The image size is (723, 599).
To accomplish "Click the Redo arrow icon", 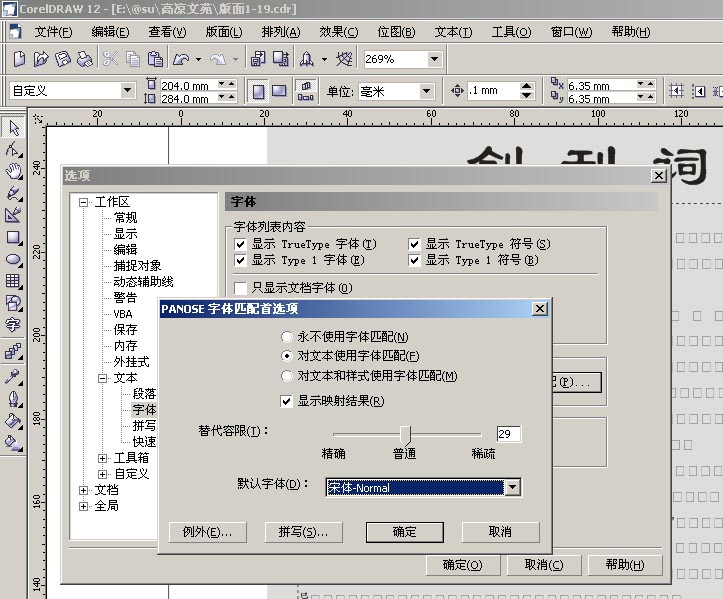I will [218, 59].
